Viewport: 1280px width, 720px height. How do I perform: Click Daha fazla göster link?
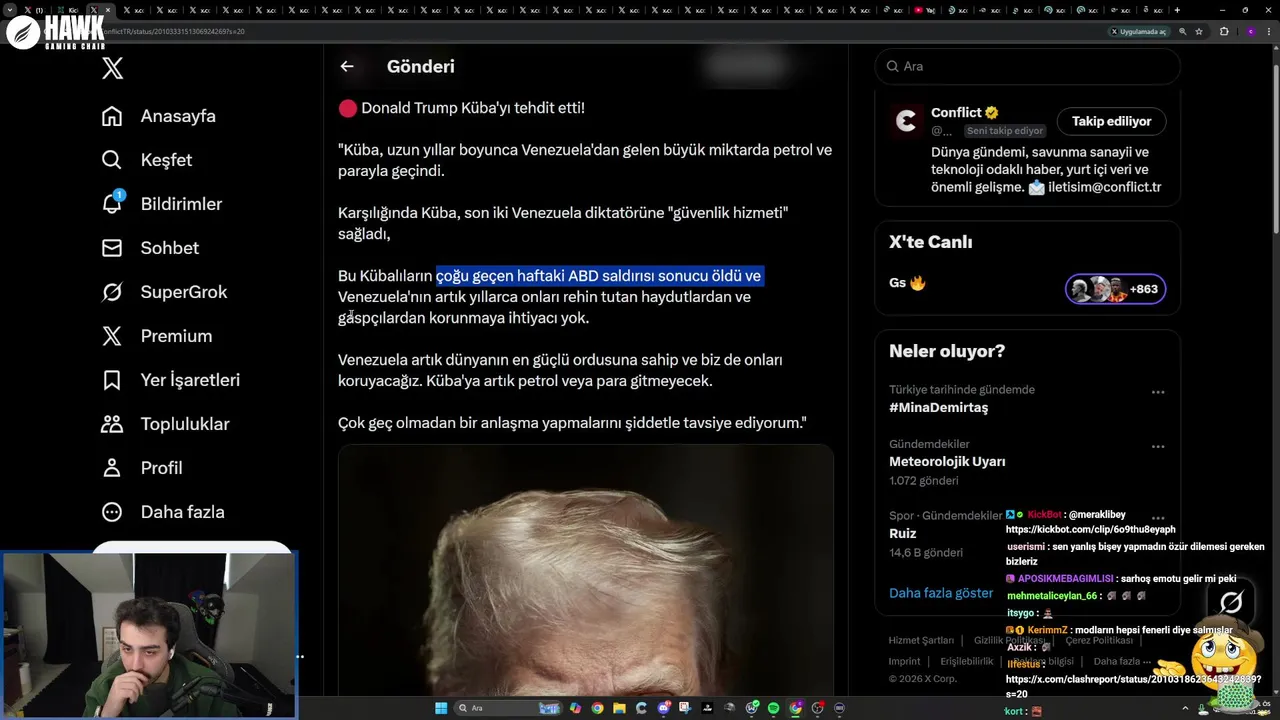(x=941, y=593)
